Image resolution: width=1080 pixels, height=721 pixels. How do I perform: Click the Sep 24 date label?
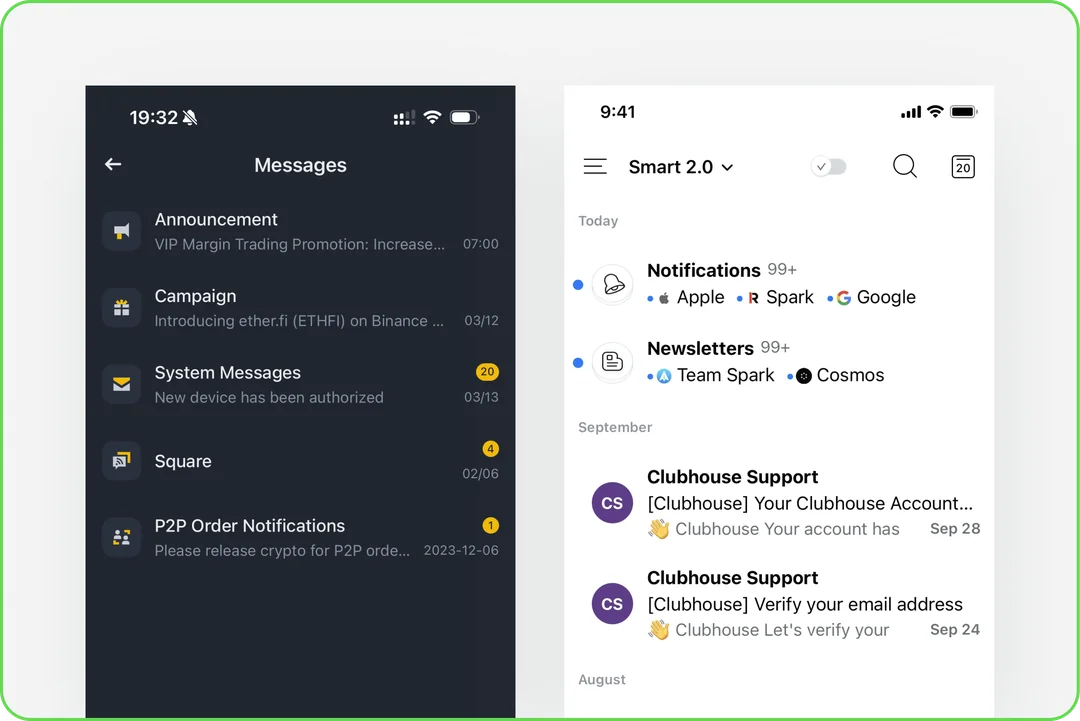[955, 629]
